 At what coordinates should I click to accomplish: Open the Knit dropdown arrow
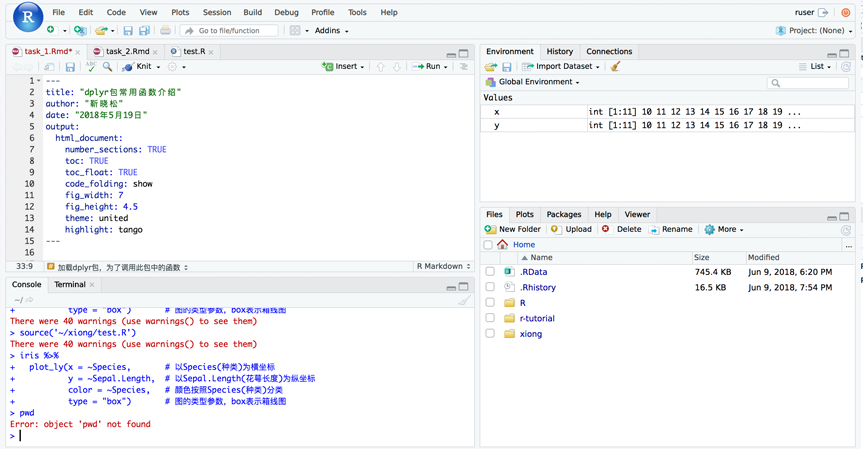159,67
